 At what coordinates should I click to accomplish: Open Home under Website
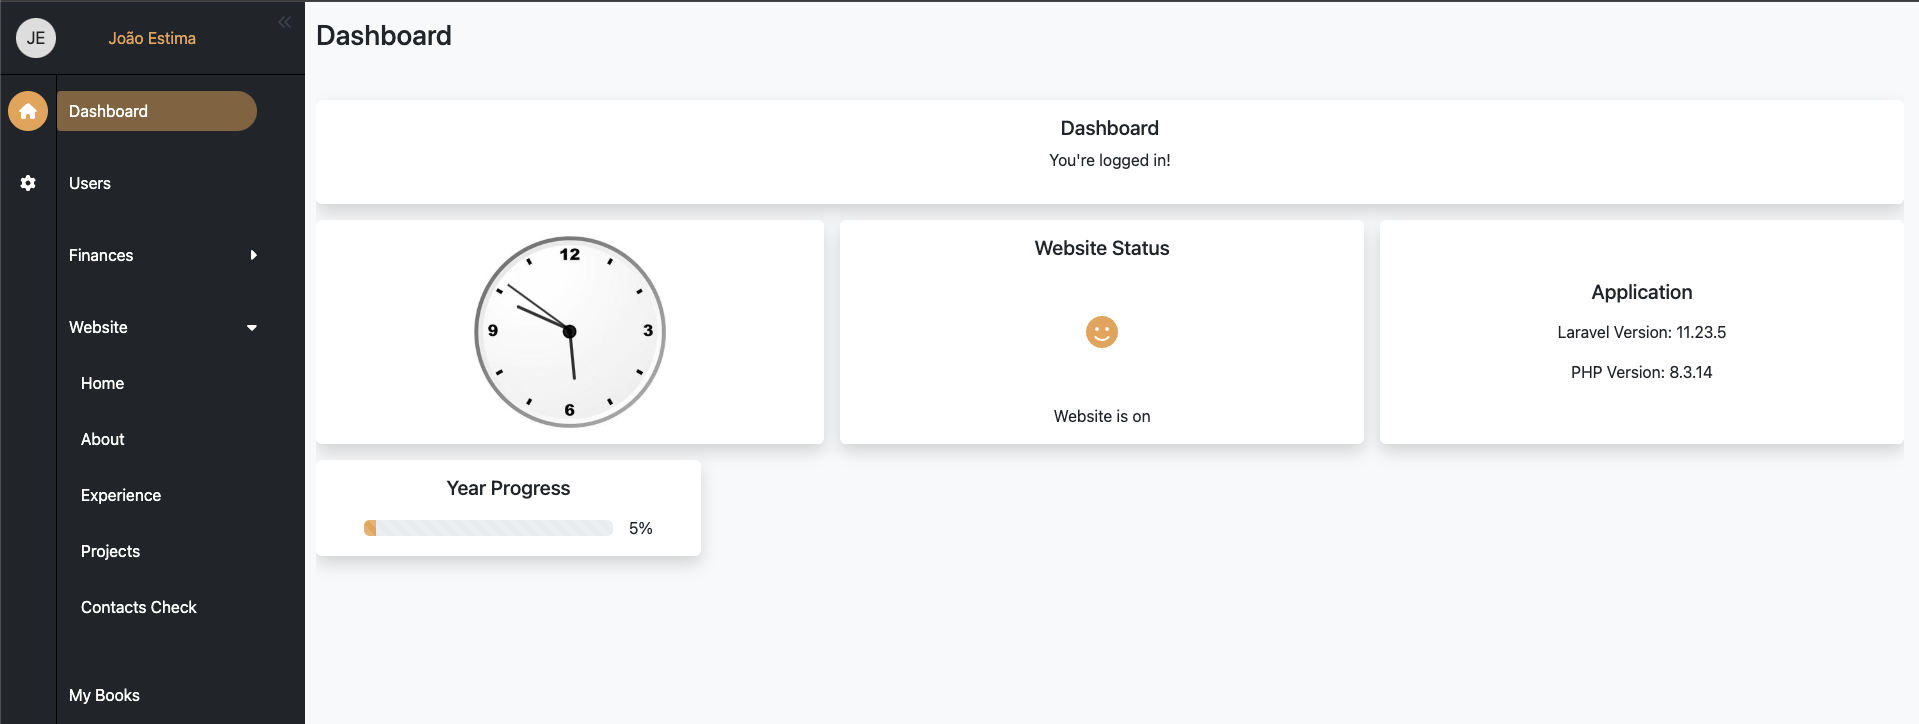point(102,383)
